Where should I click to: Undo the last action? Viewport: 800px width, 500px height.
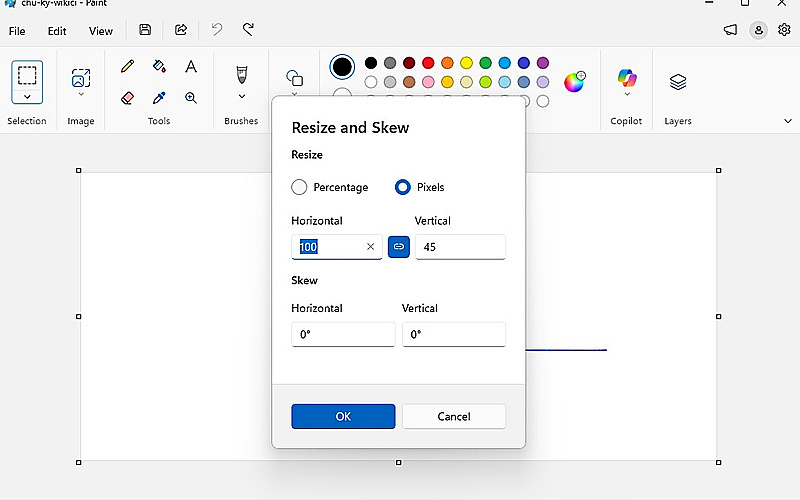click(x=217, y=30)
